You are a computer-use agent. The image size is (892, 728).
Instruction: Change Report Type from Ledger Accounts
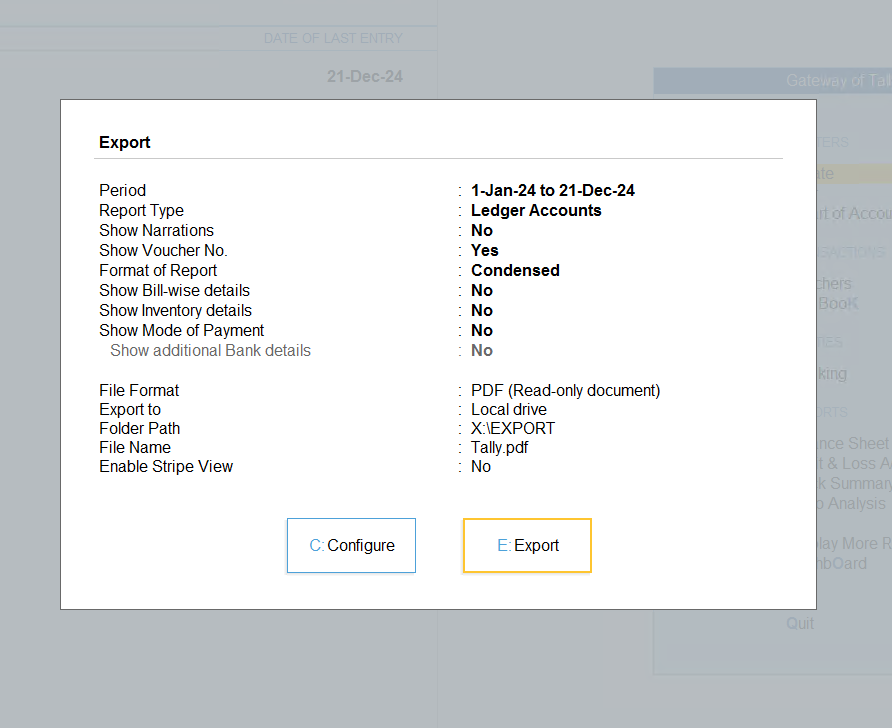[x=536, y=210]
